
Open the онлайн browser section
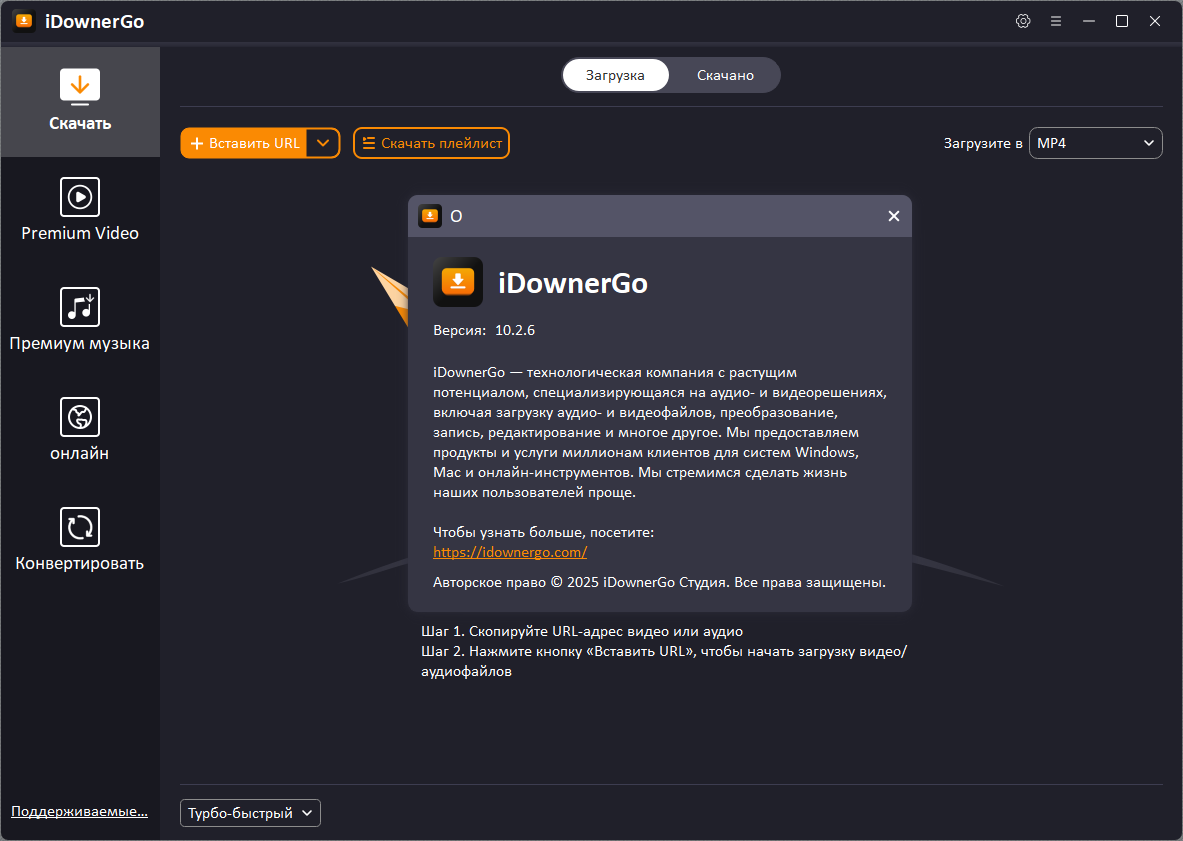80,430
